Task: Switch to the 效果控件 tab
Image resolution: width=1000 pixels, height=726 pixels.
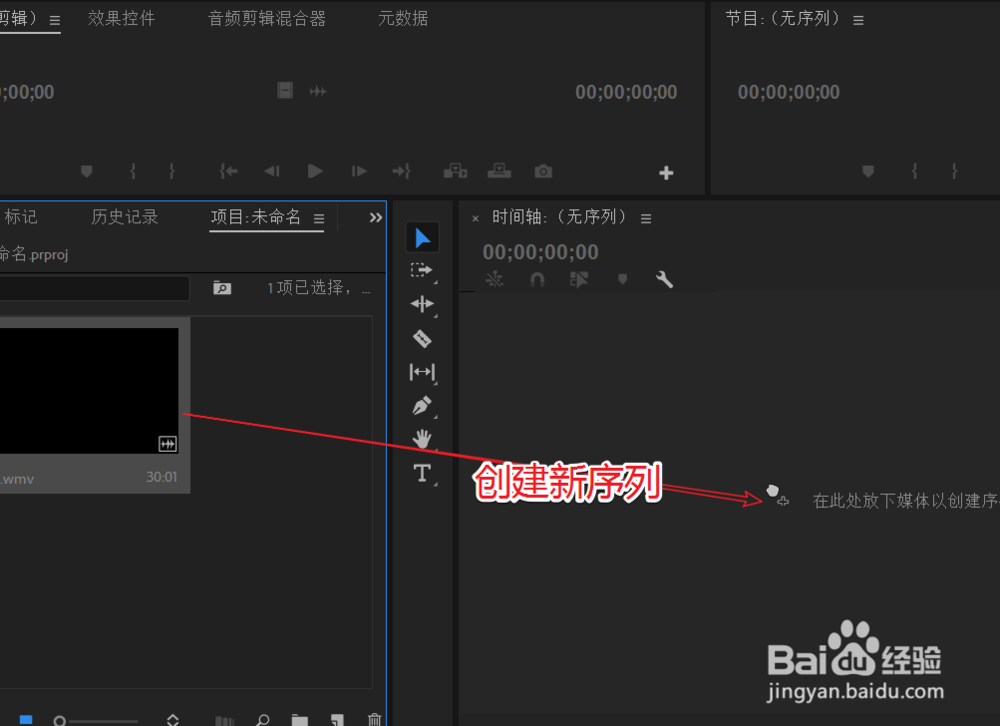Action: pyautogui.click(x=121, y=18)
